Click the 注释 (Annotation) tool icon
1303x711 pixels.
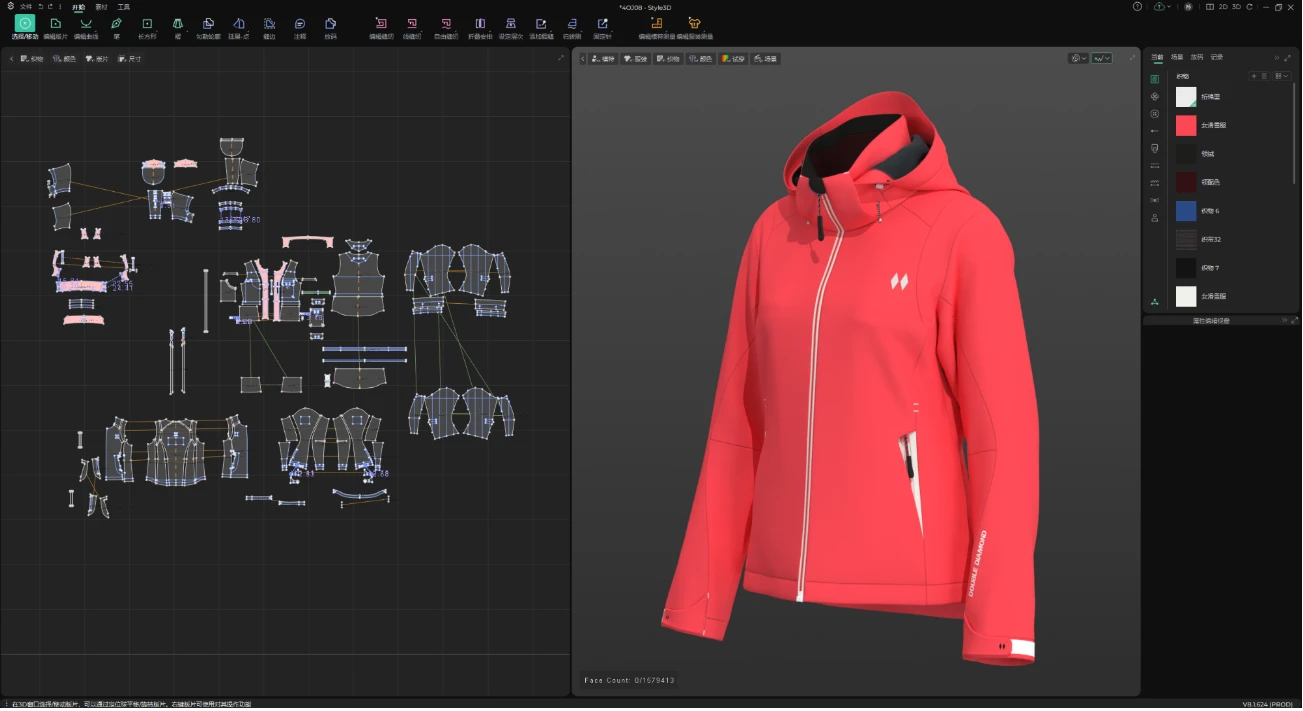300,22
